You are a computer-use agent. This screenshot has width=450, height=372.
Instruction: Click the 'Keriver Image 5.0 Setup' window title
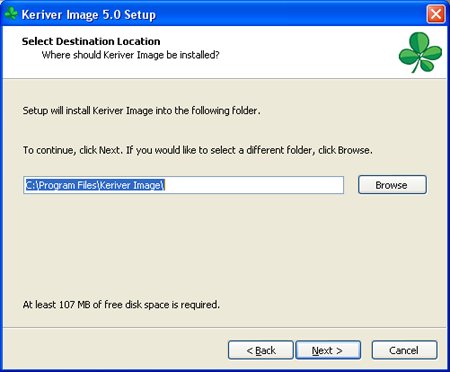coord(89,15)
